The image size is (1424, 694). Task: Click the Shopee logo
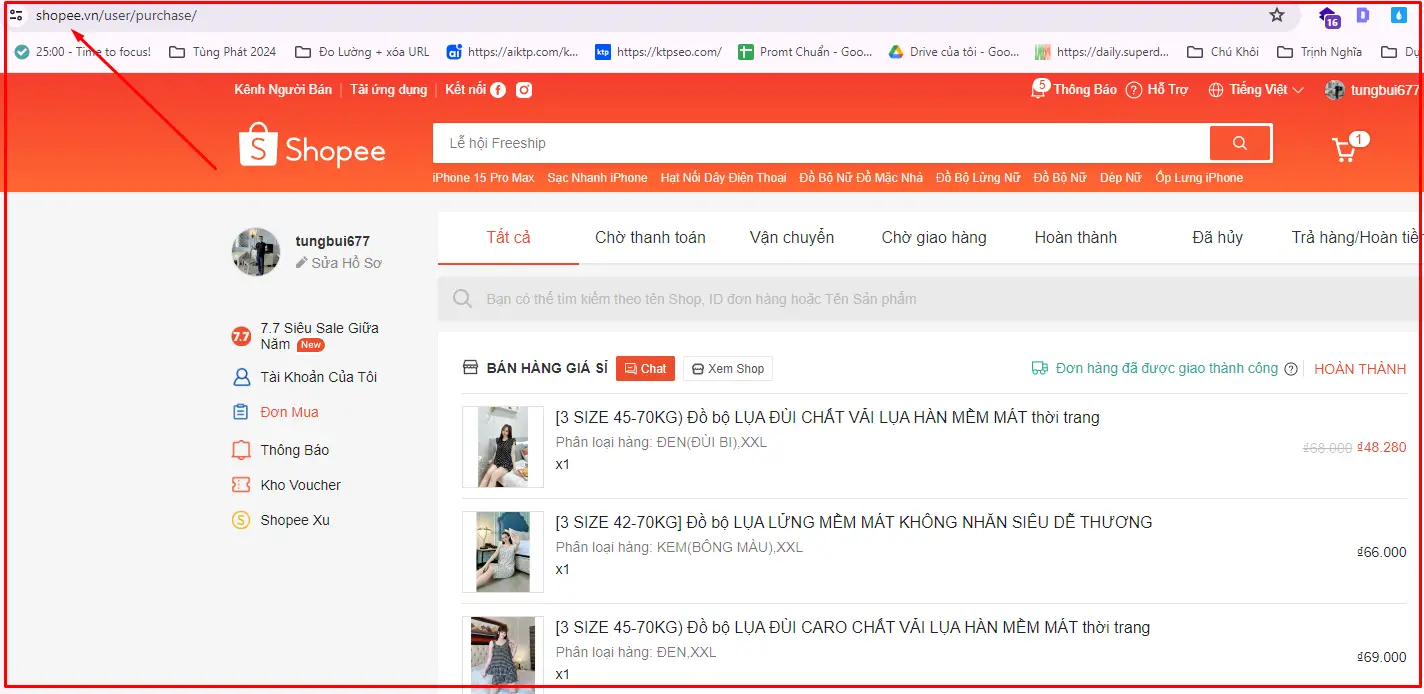click(312, 146)
